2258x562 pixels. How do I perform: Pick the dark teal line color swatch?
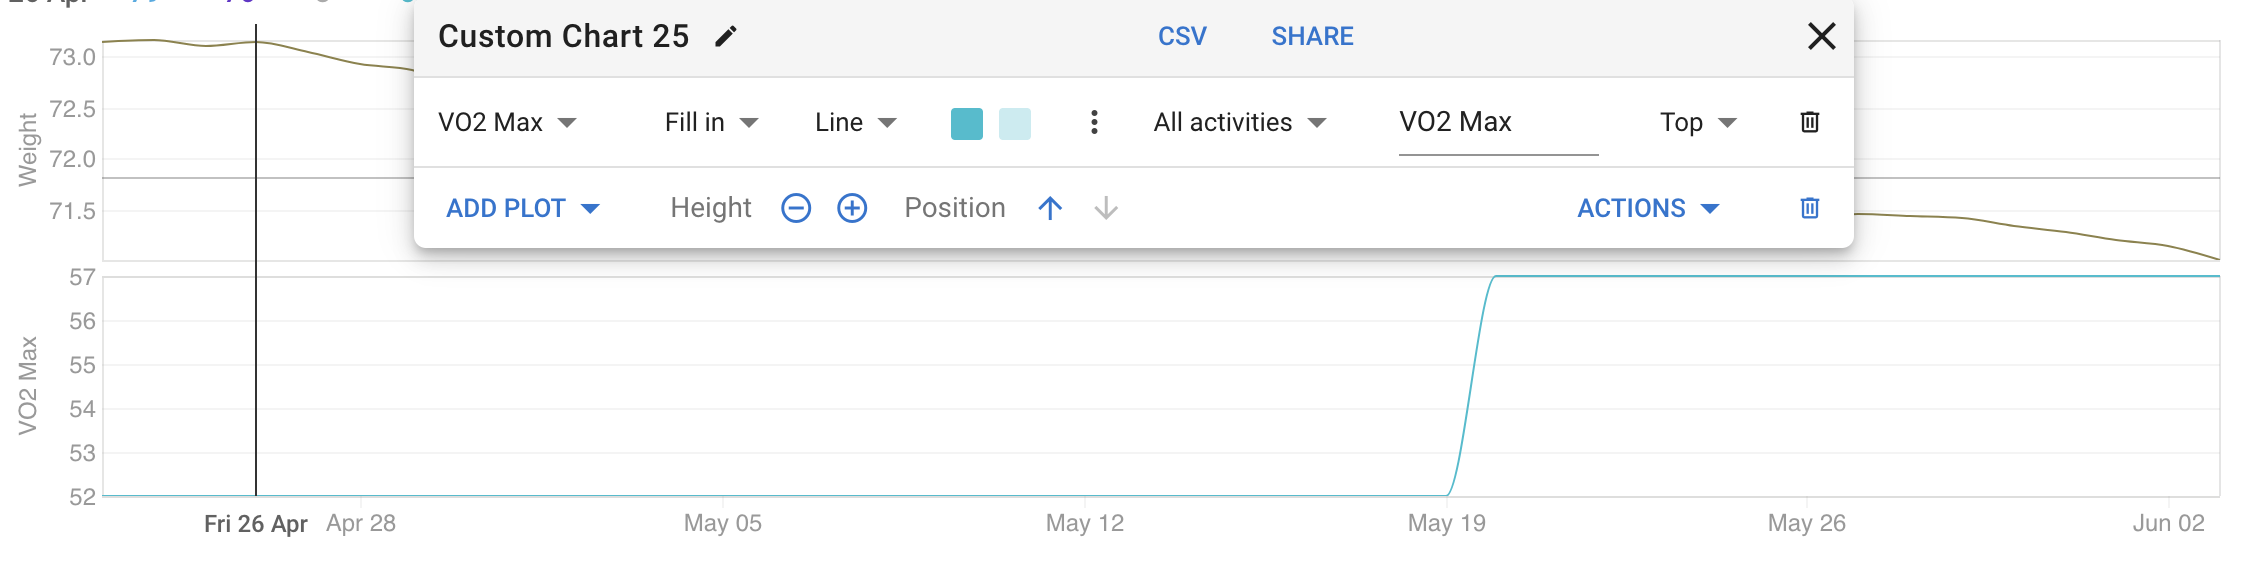[x=967, y=123]
